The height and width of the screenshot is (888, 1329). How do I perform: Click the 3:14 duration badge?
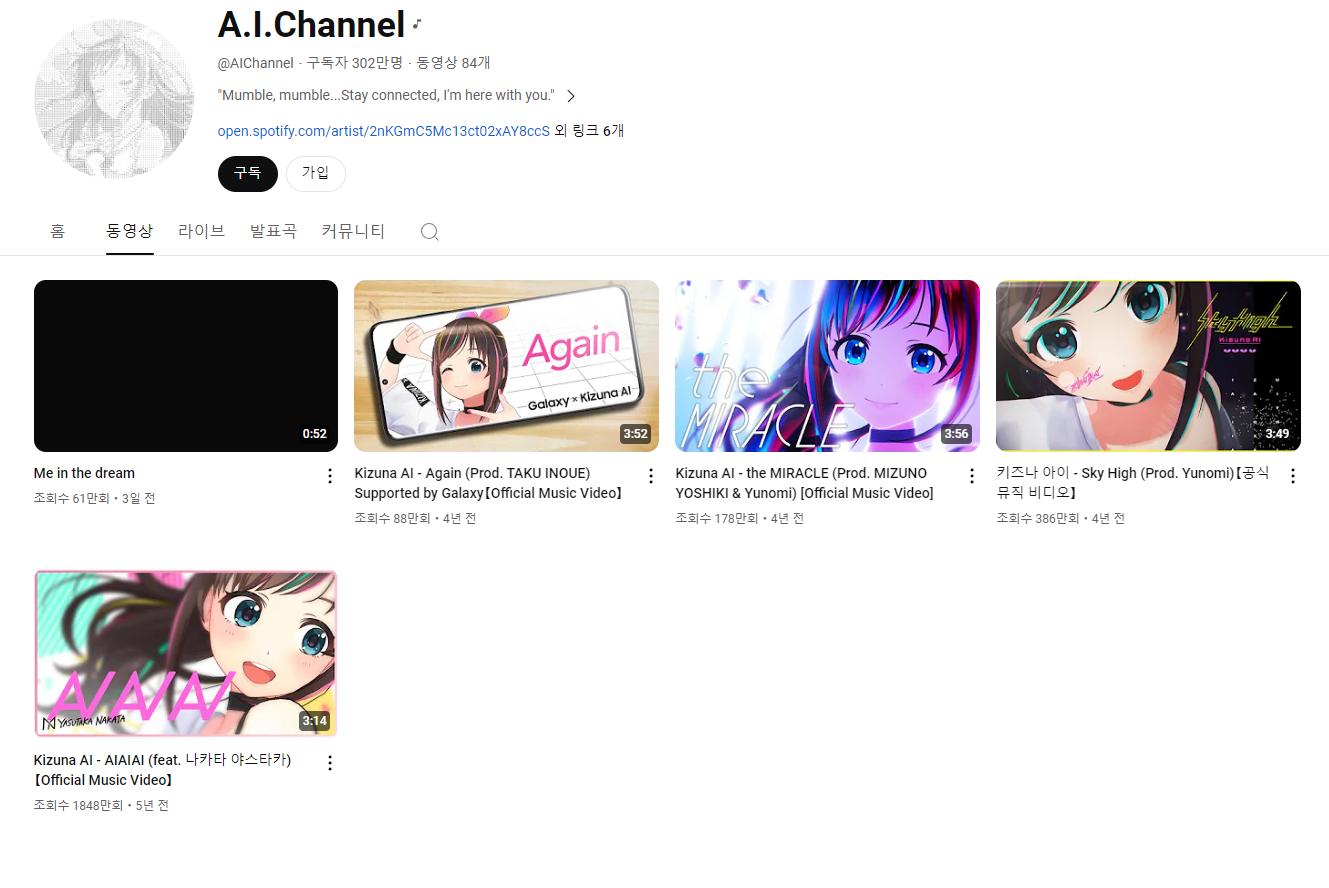point(314,720)
